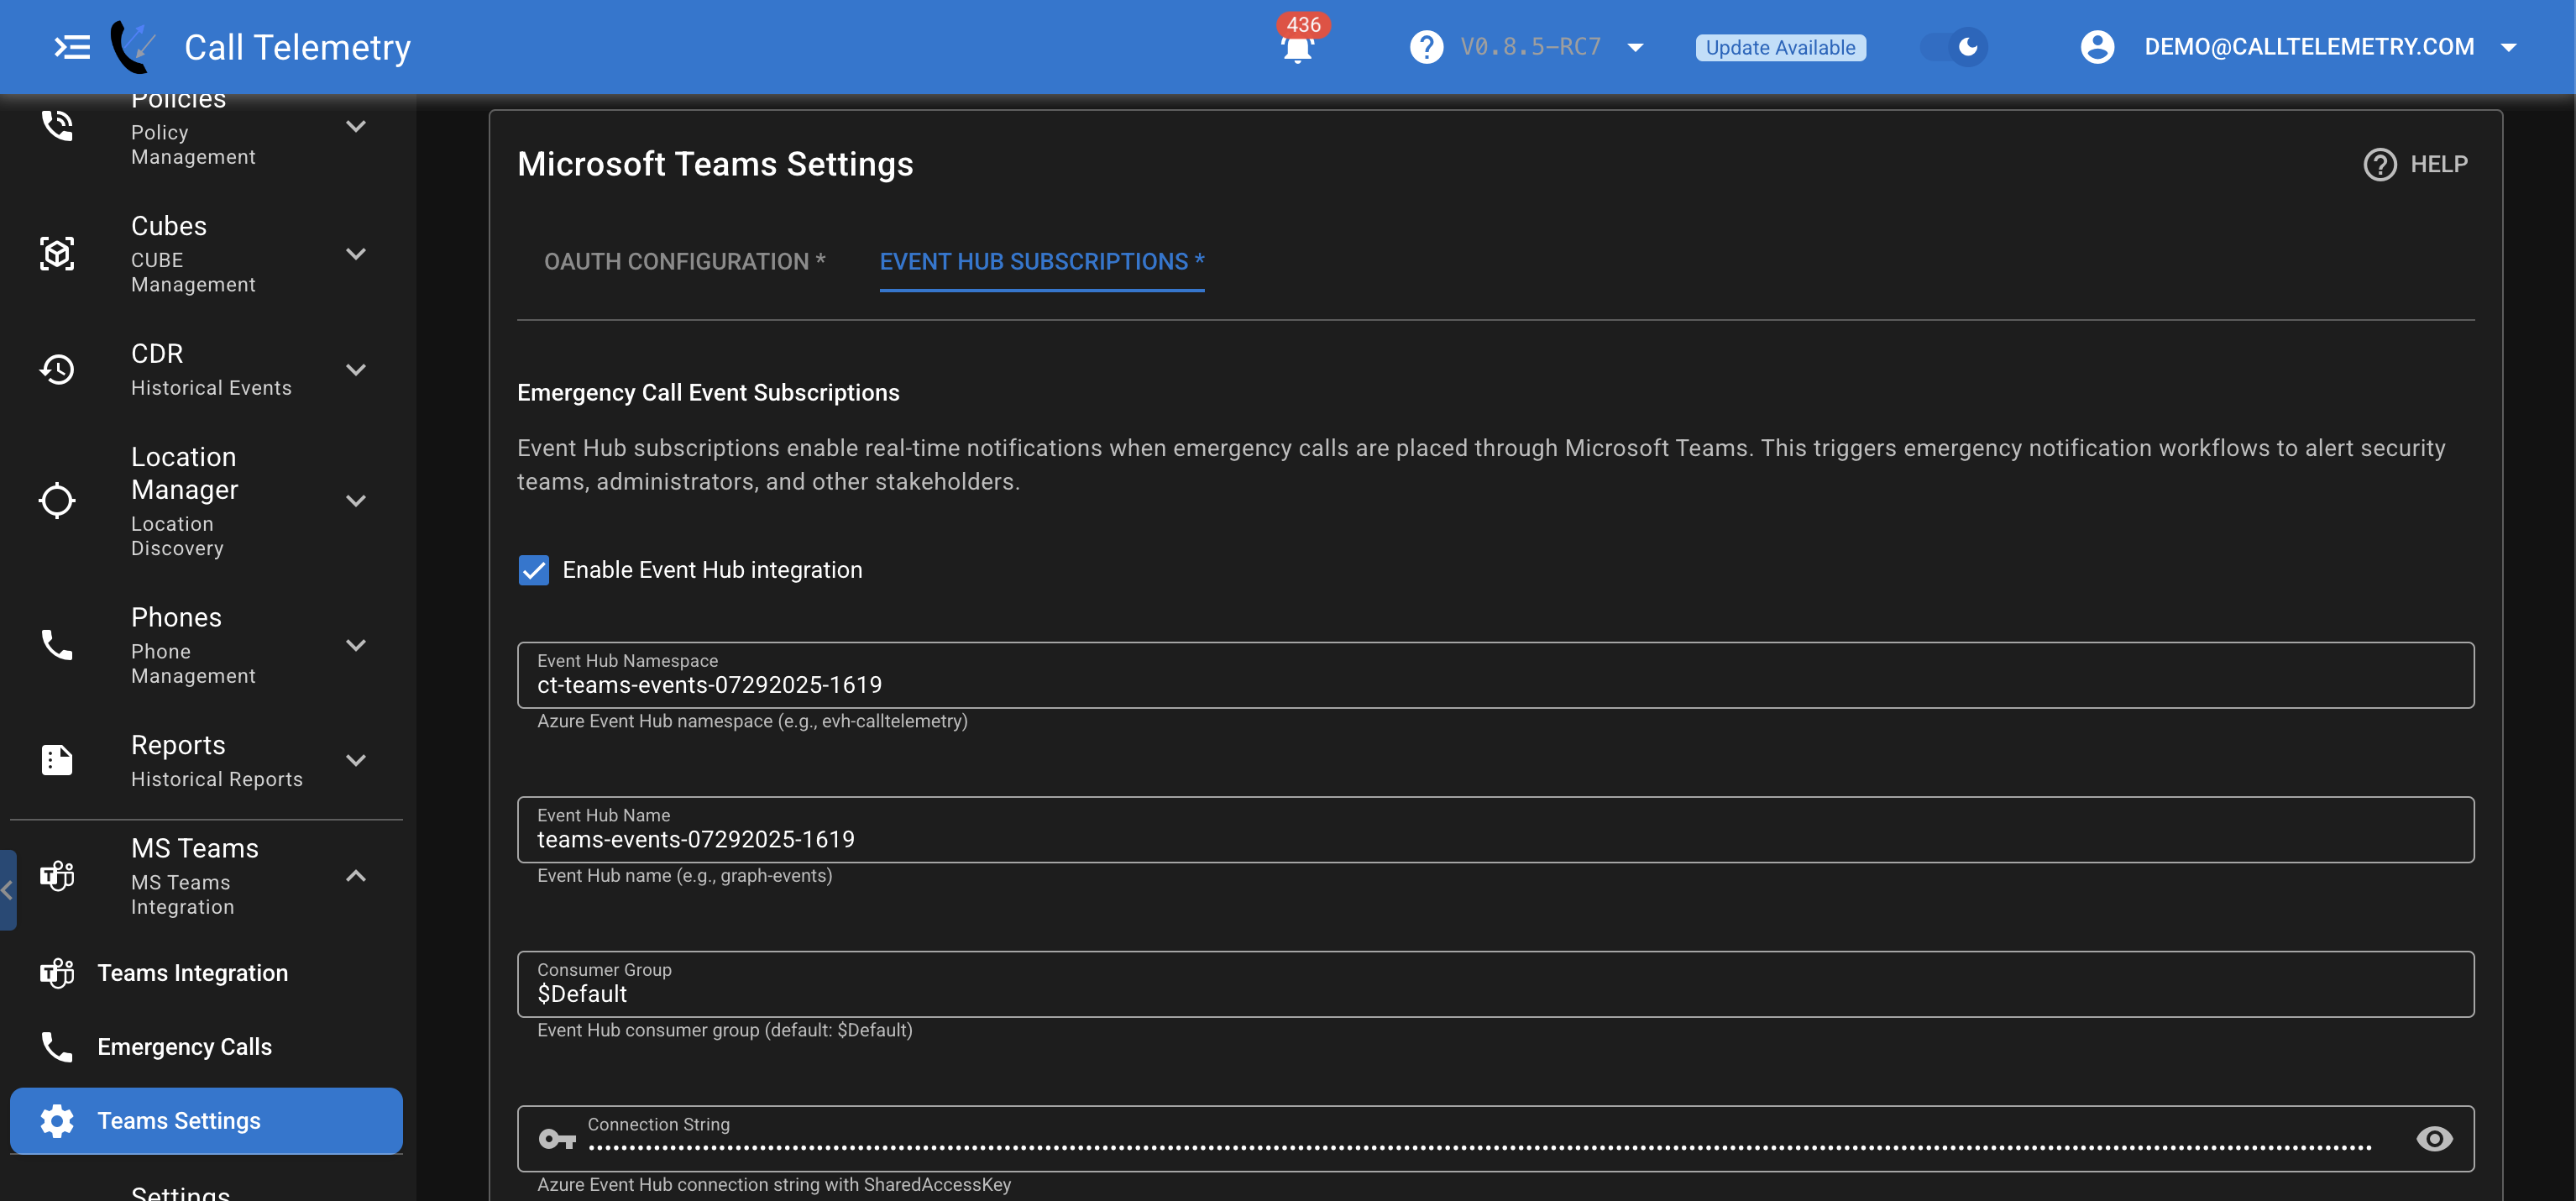Click the Call Telemetry title

pos(298,47)
